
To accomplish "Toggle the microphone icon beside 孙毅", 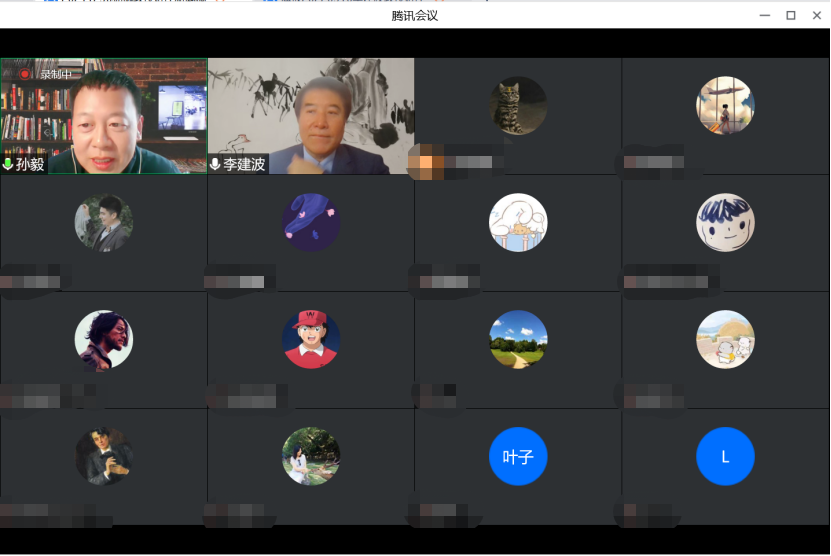I will (x=8, y=164).
